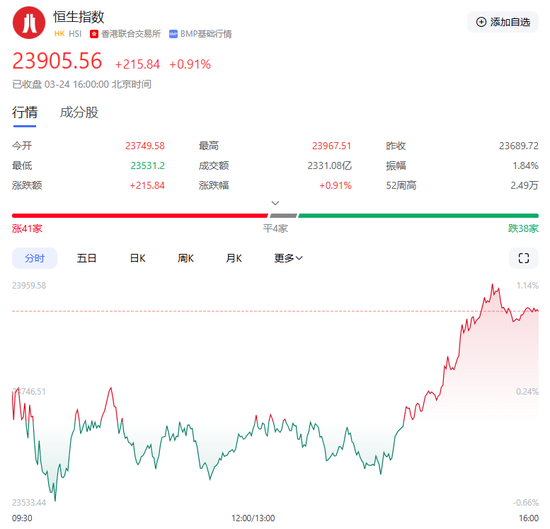Image resolution: width=550 pixels, height=529 pixels.
Task: Switch to the 成分股 tab
Action: [x=79, y=113]
